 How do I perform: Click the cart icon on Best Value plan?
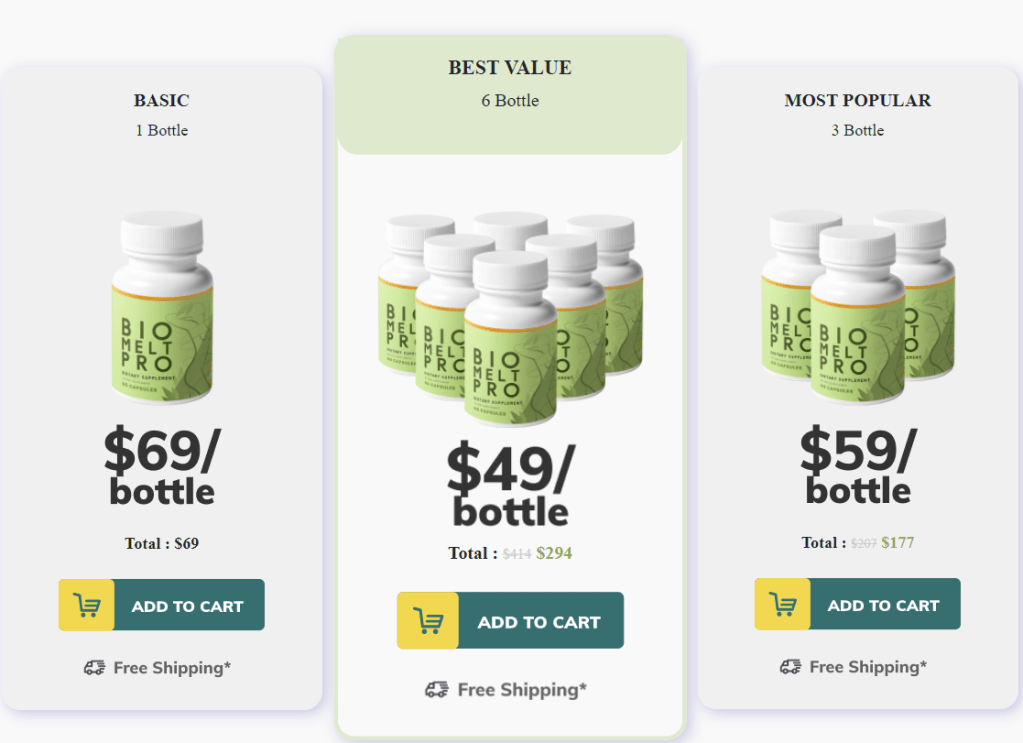click(x=428, y=621)
